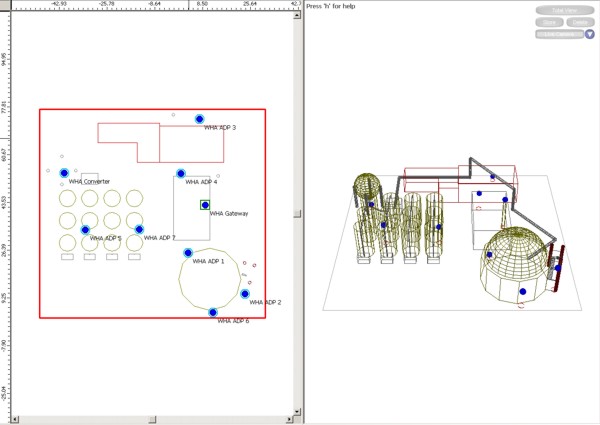
Task: Select the WHA ADP 6 device node
Action: click(212, 313)
